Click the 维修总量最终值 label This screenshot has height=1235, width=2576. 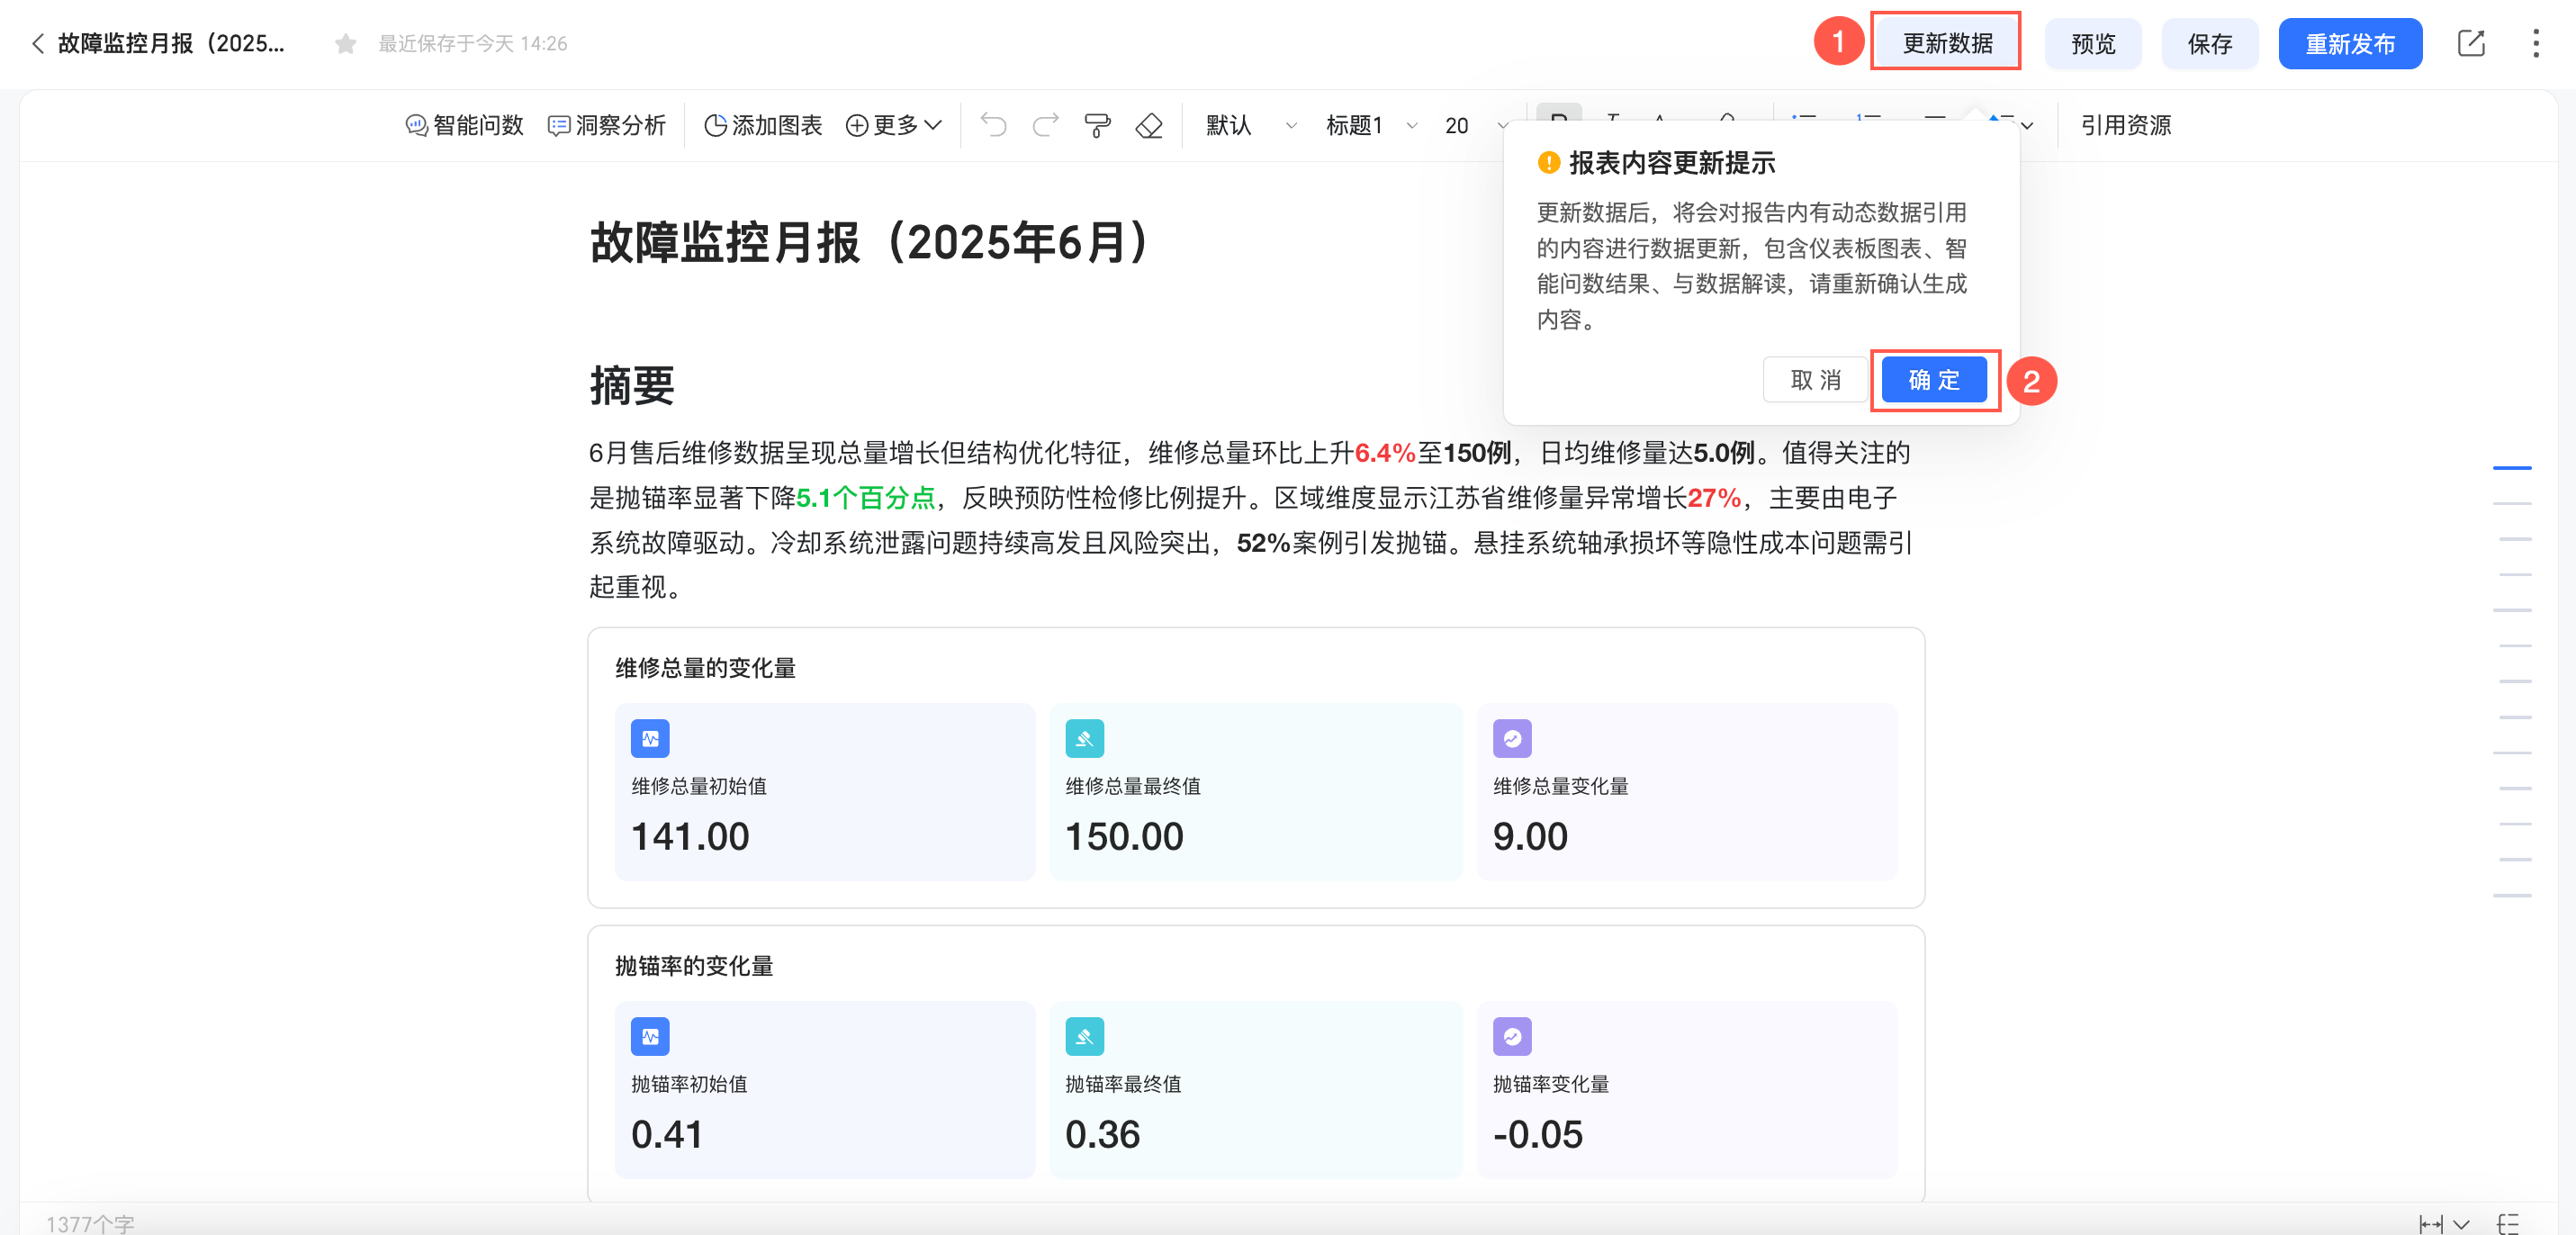point(1133,786)
